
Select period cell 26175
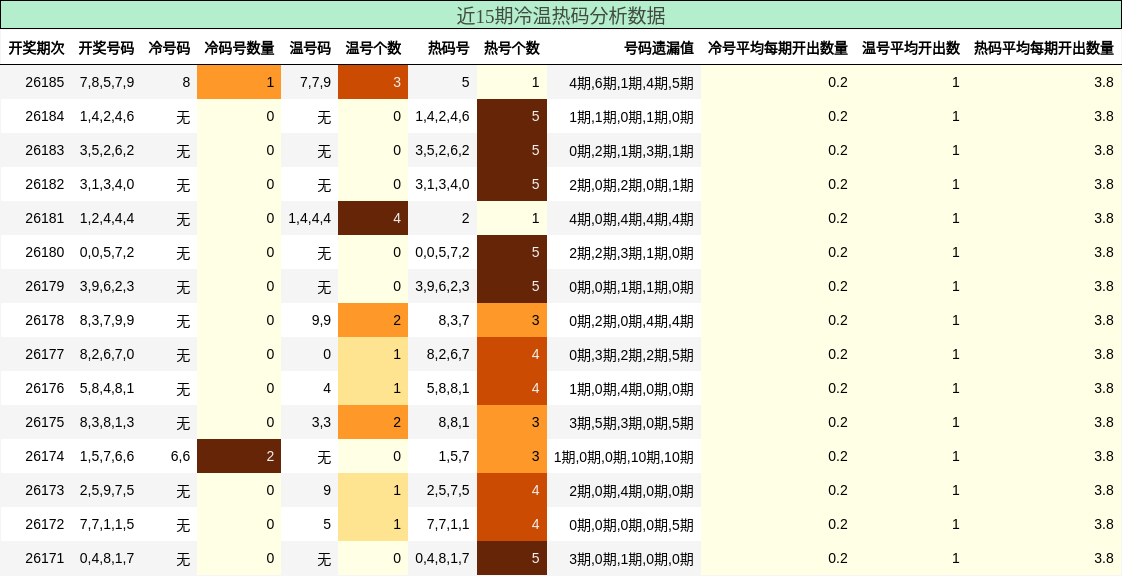(44, 422)
